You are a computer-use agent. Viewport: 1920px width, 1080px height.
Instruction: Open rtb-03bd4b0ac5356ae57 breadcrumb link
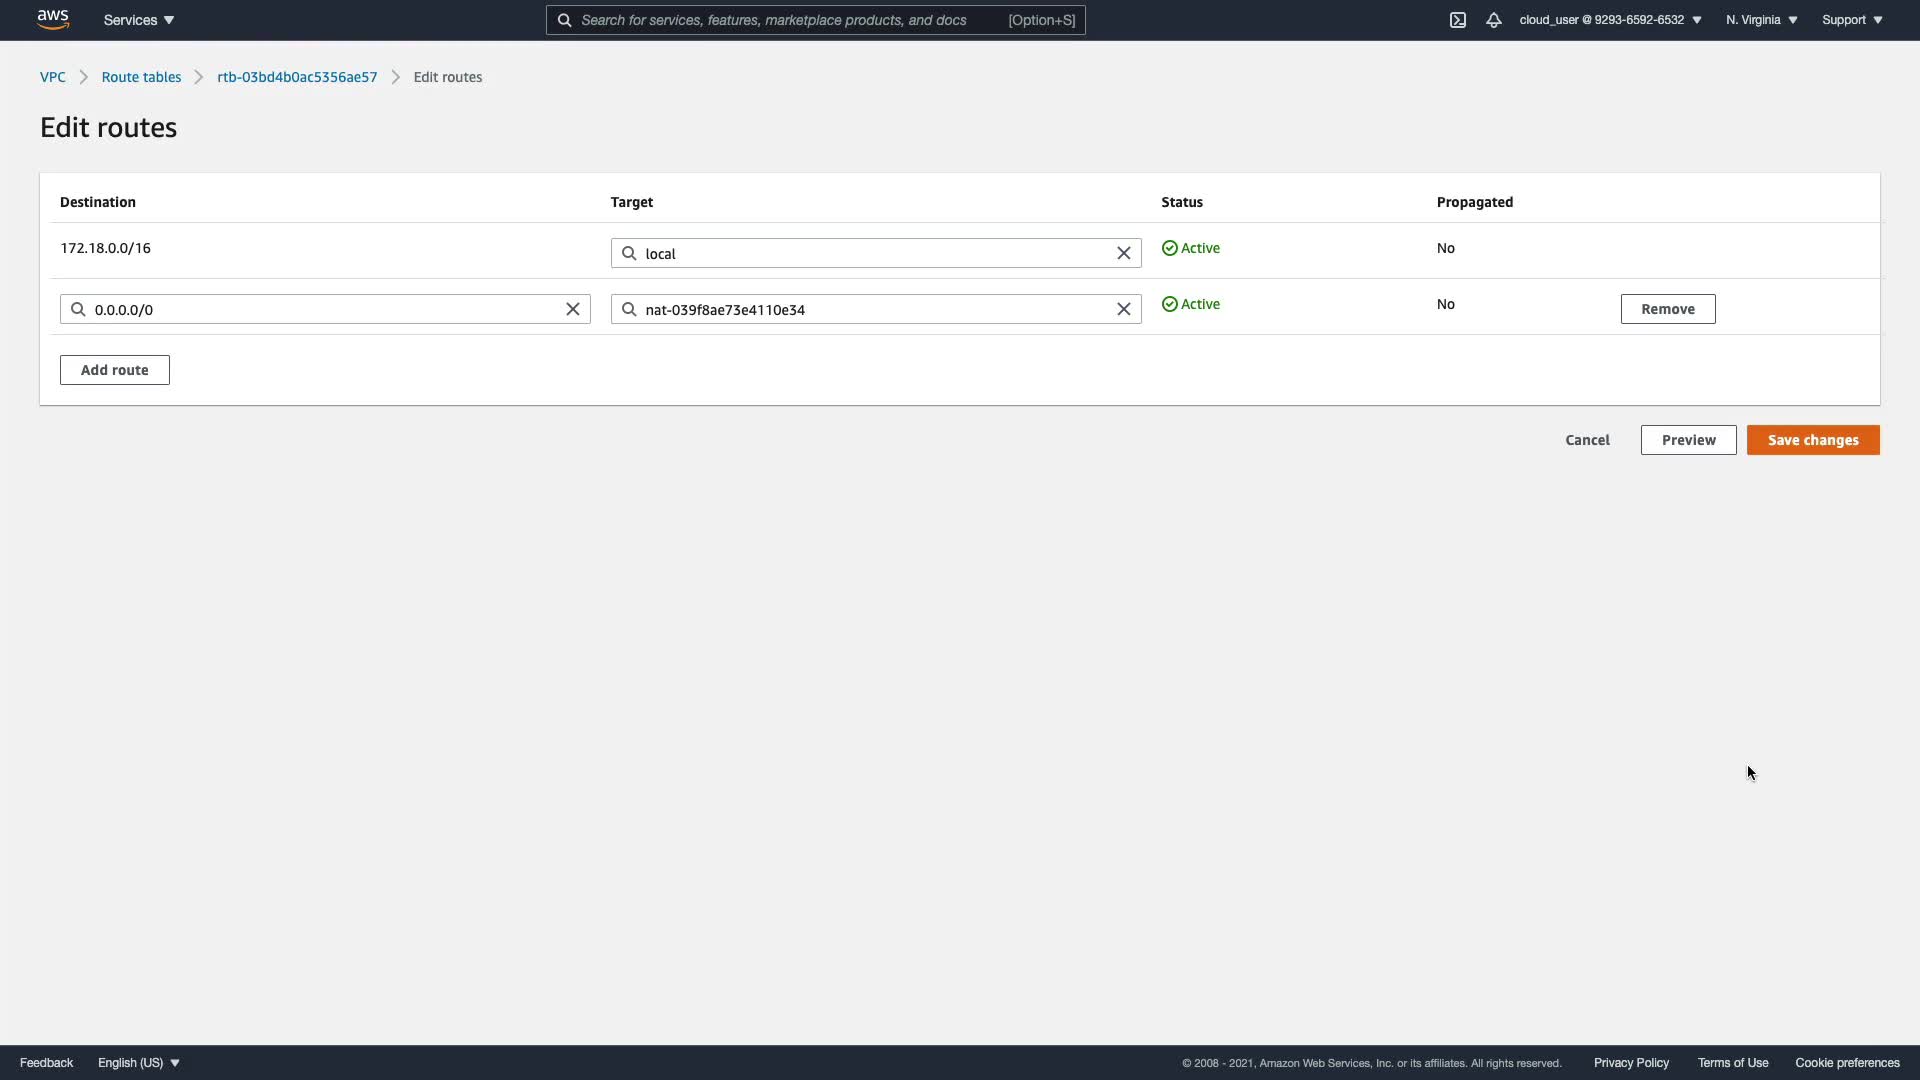297,77
